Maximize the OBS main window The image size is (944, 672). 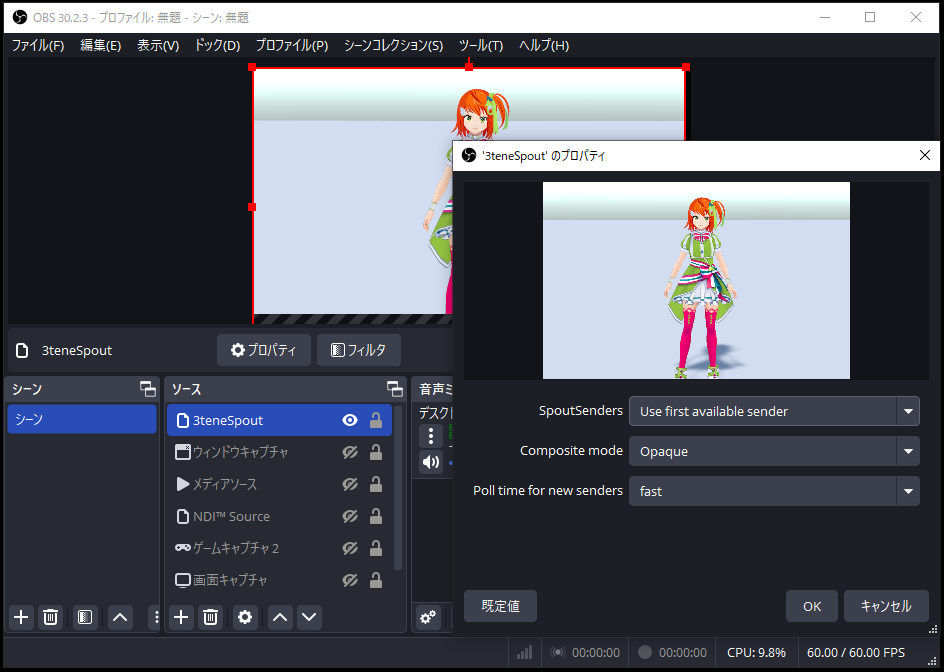870,17
